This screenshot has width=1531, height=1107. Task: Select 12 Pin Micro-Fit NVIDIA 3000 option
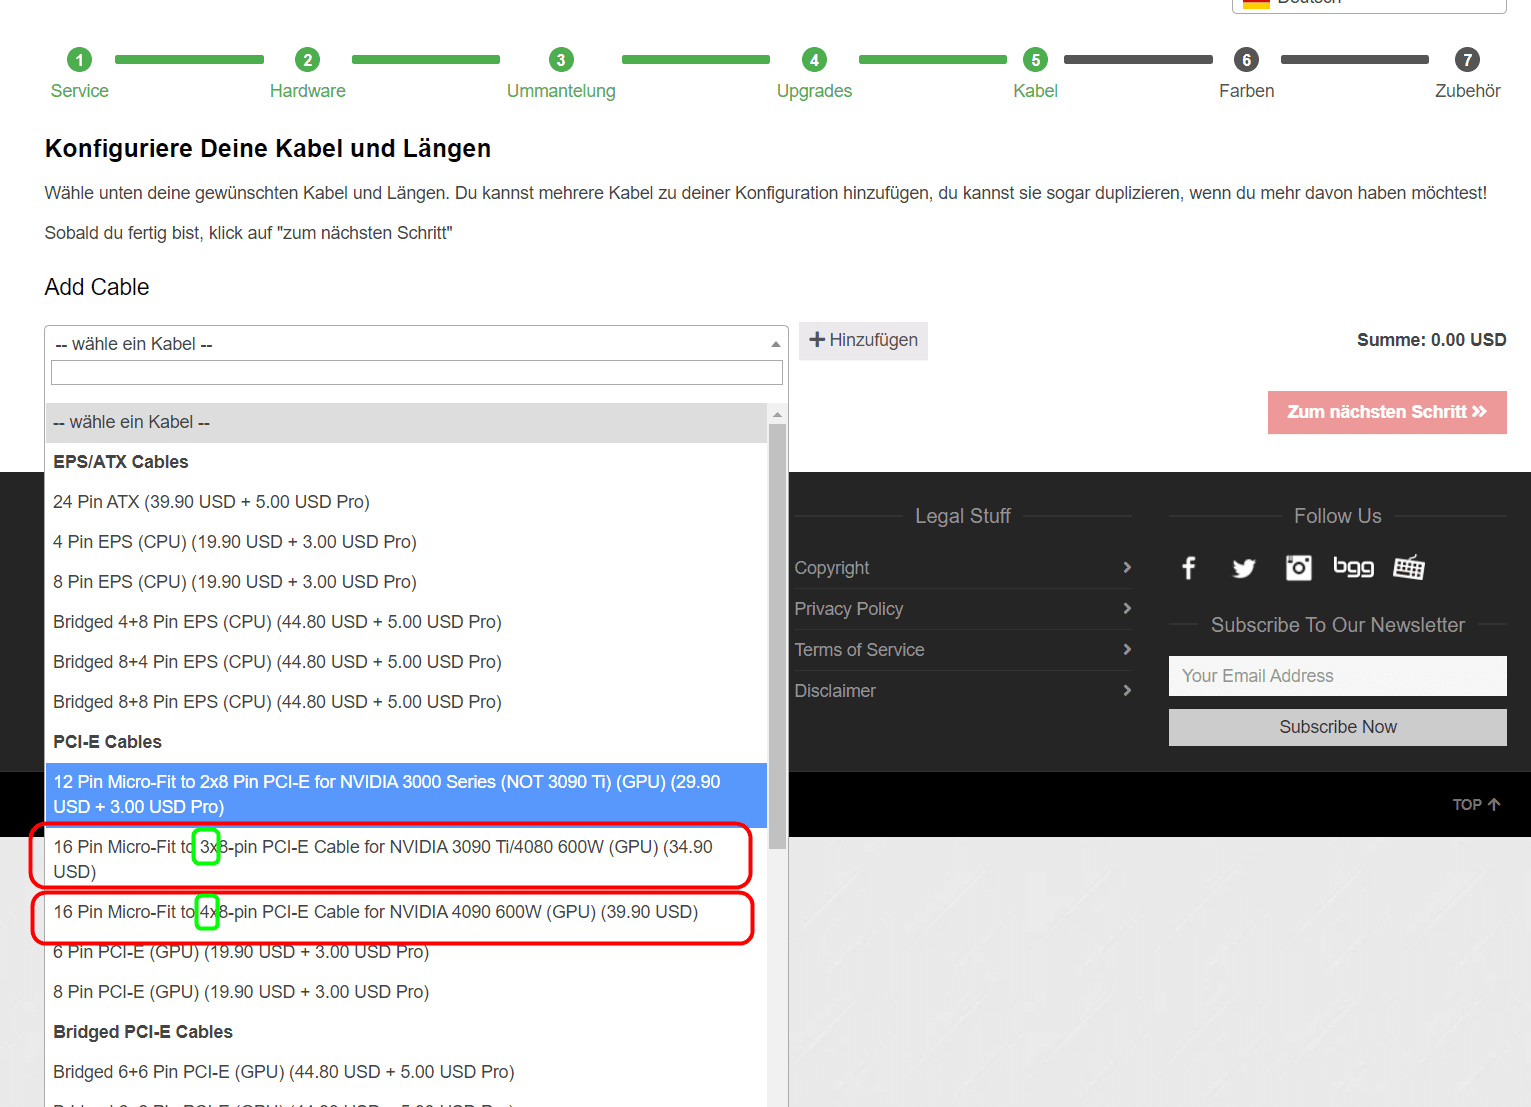[x=406, y=794]
